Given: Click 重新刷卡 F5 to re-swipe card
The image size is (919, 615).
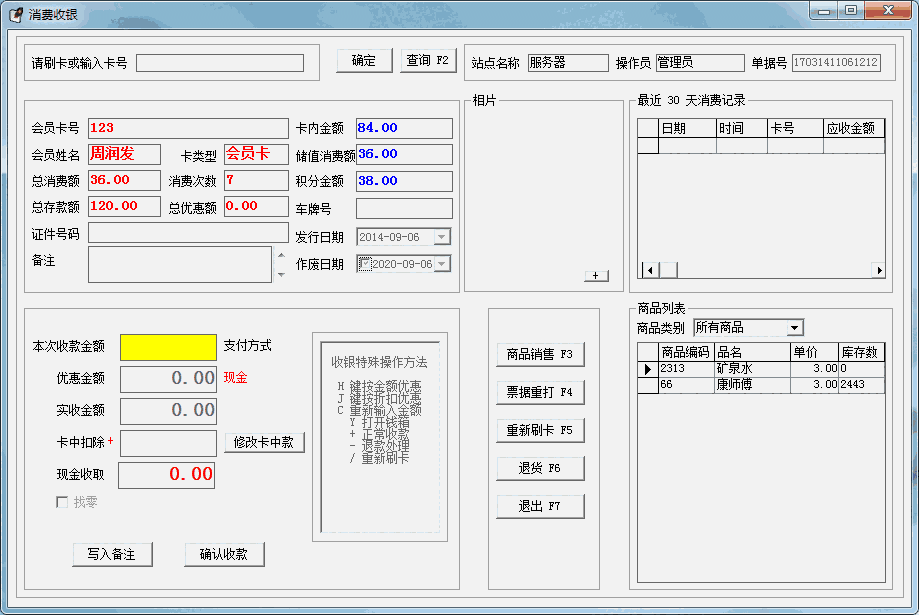Looking at the screenshot, I should 540,431.
